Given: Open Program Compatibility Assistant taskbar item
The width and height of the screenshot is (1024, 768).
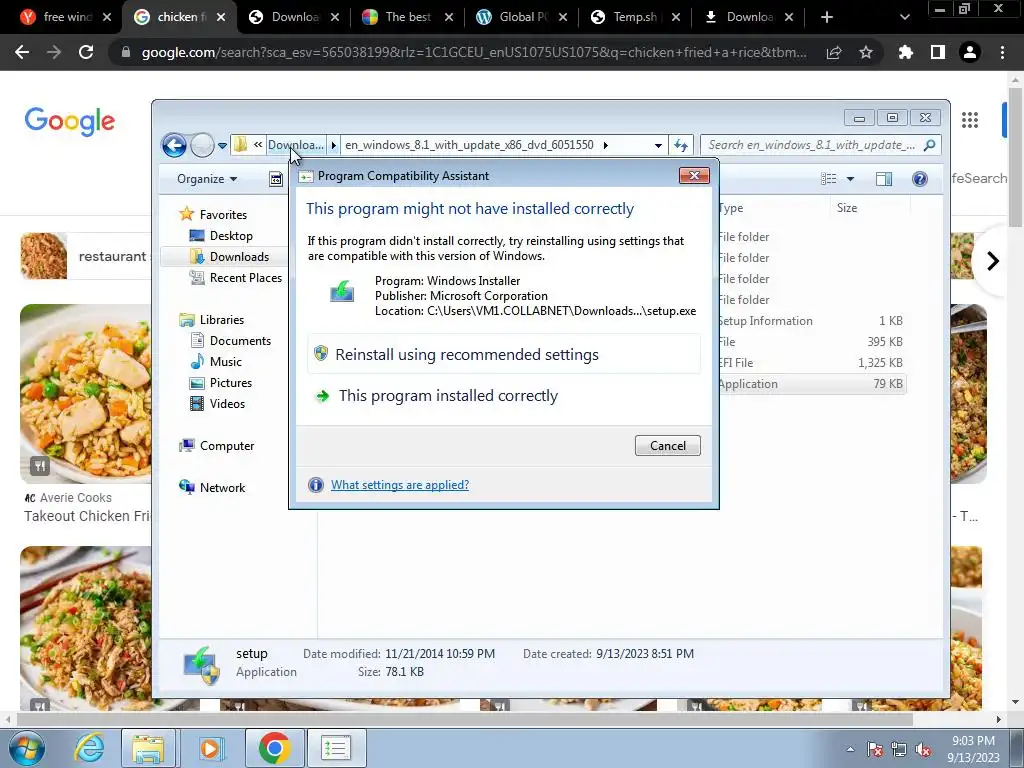Looking at the screenshot, I should coord(336,748).
